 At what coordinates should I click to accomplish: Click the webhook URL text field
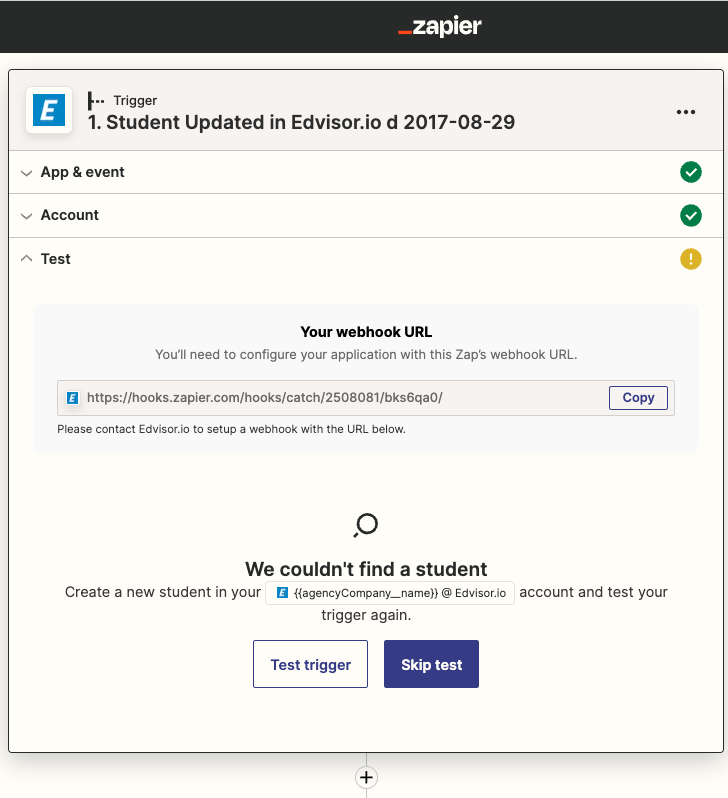[x=366, y=398]
